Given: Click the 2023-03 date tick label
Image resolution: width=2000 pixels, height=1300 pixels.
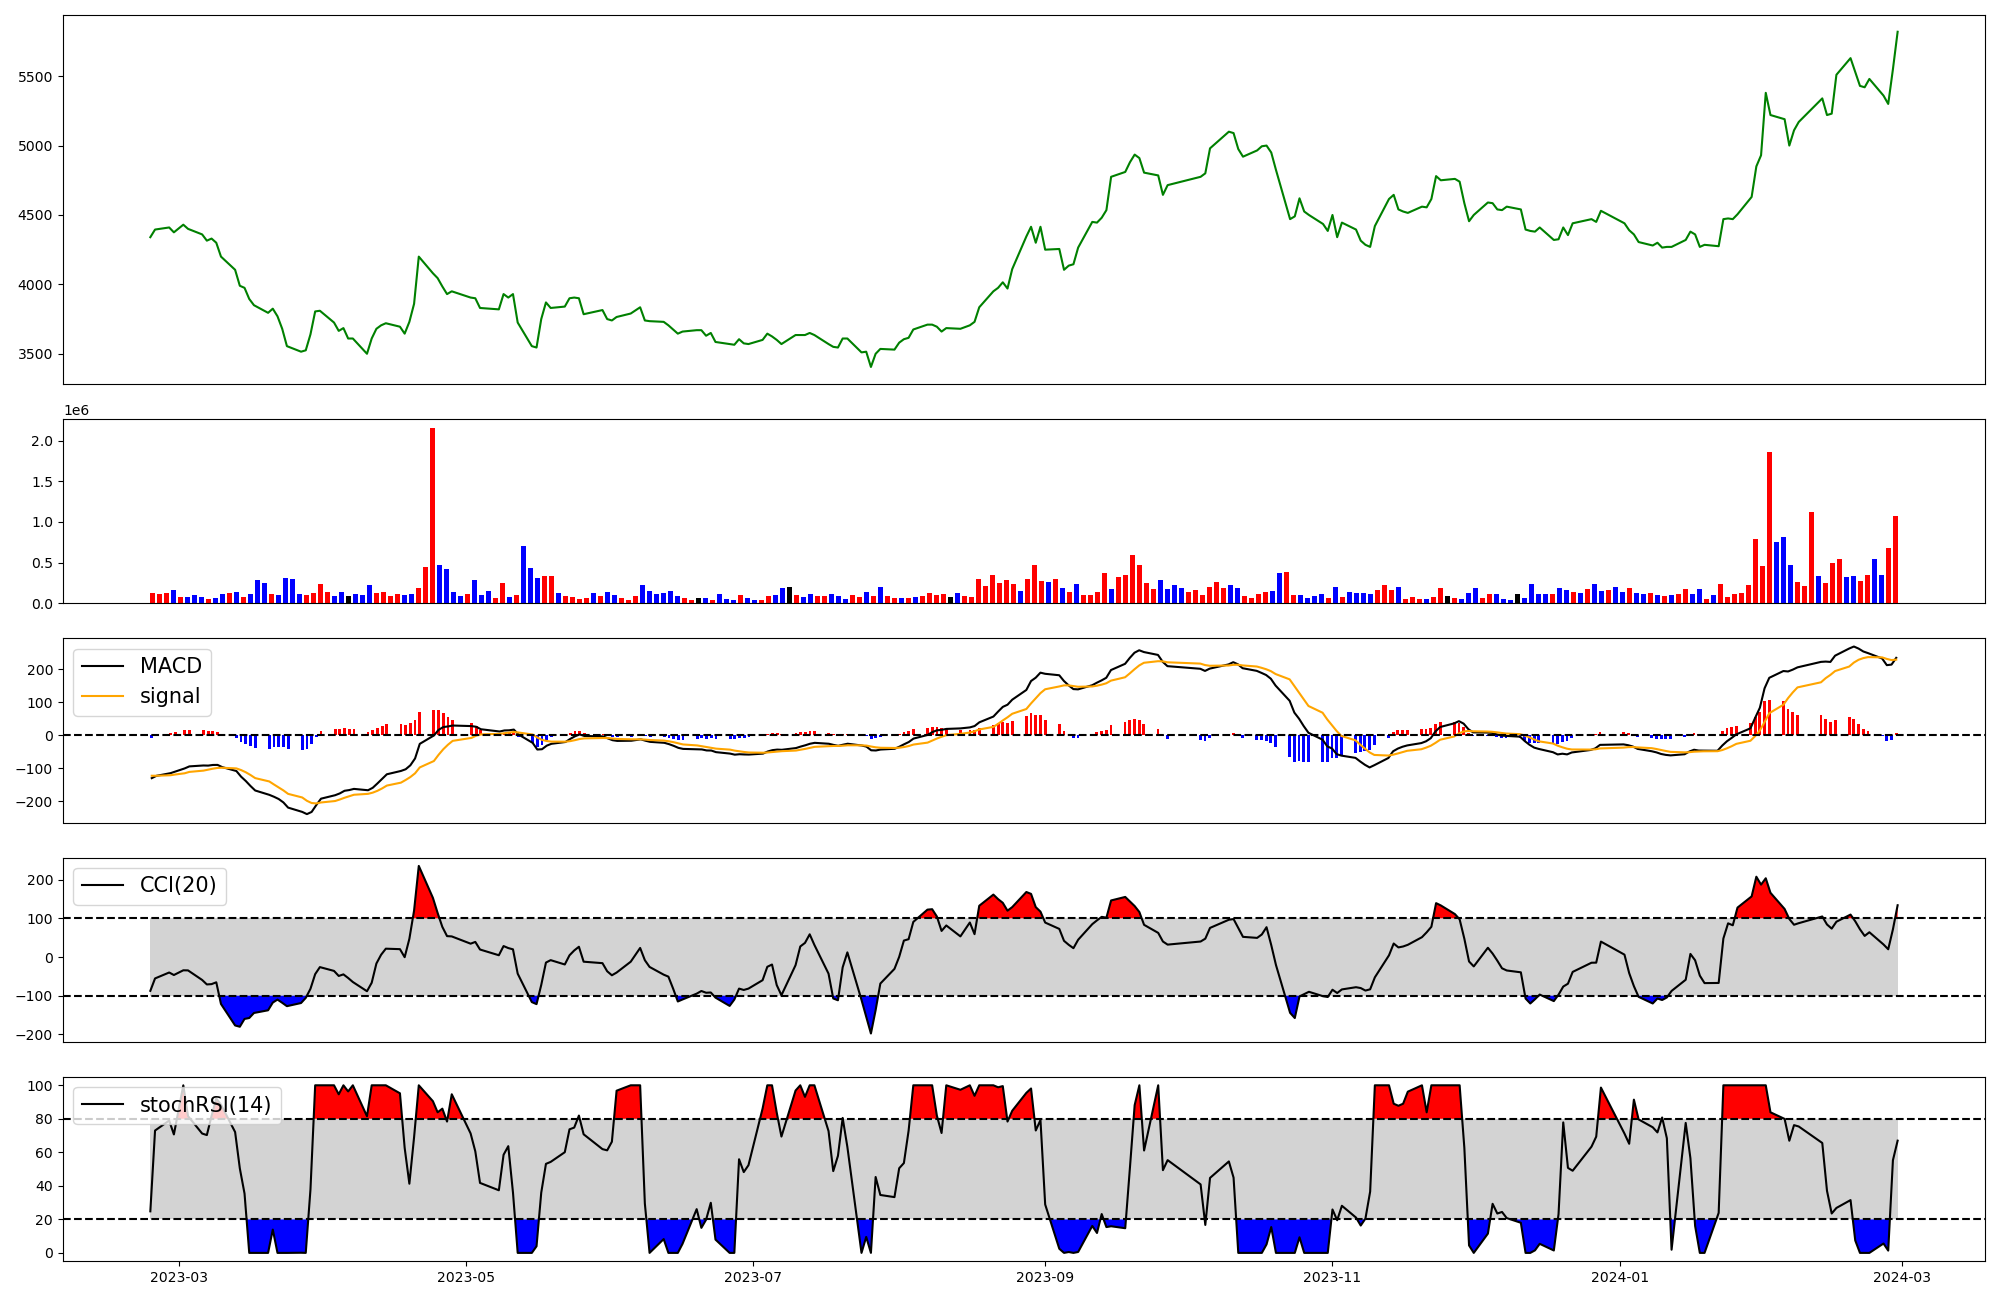Looking at the screenshot, I should pyautogui.click(x=179, y=1276).
